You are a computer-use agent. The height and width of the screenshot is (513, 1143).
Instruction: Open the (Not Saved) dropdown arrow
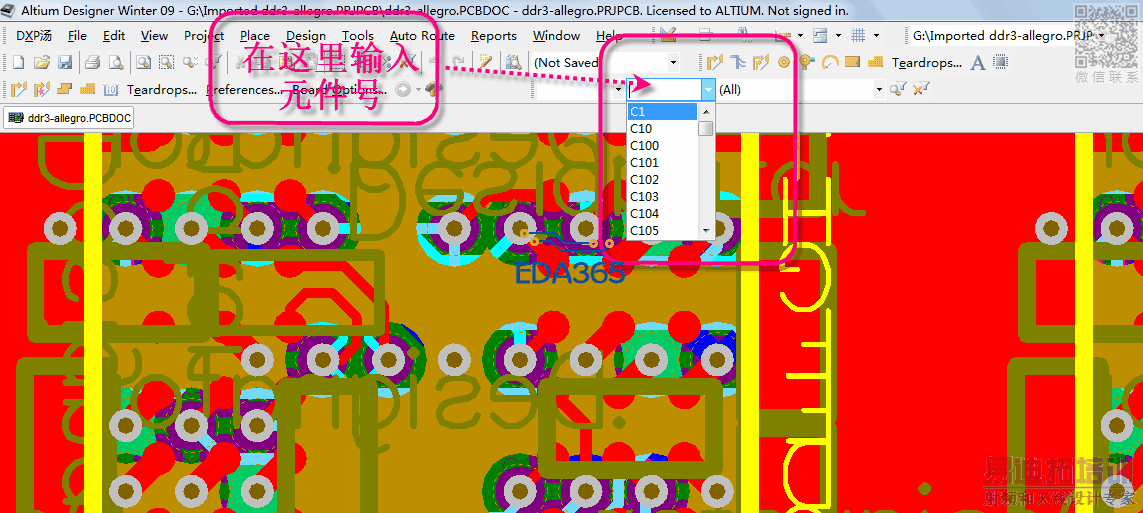tap(673, 63)
